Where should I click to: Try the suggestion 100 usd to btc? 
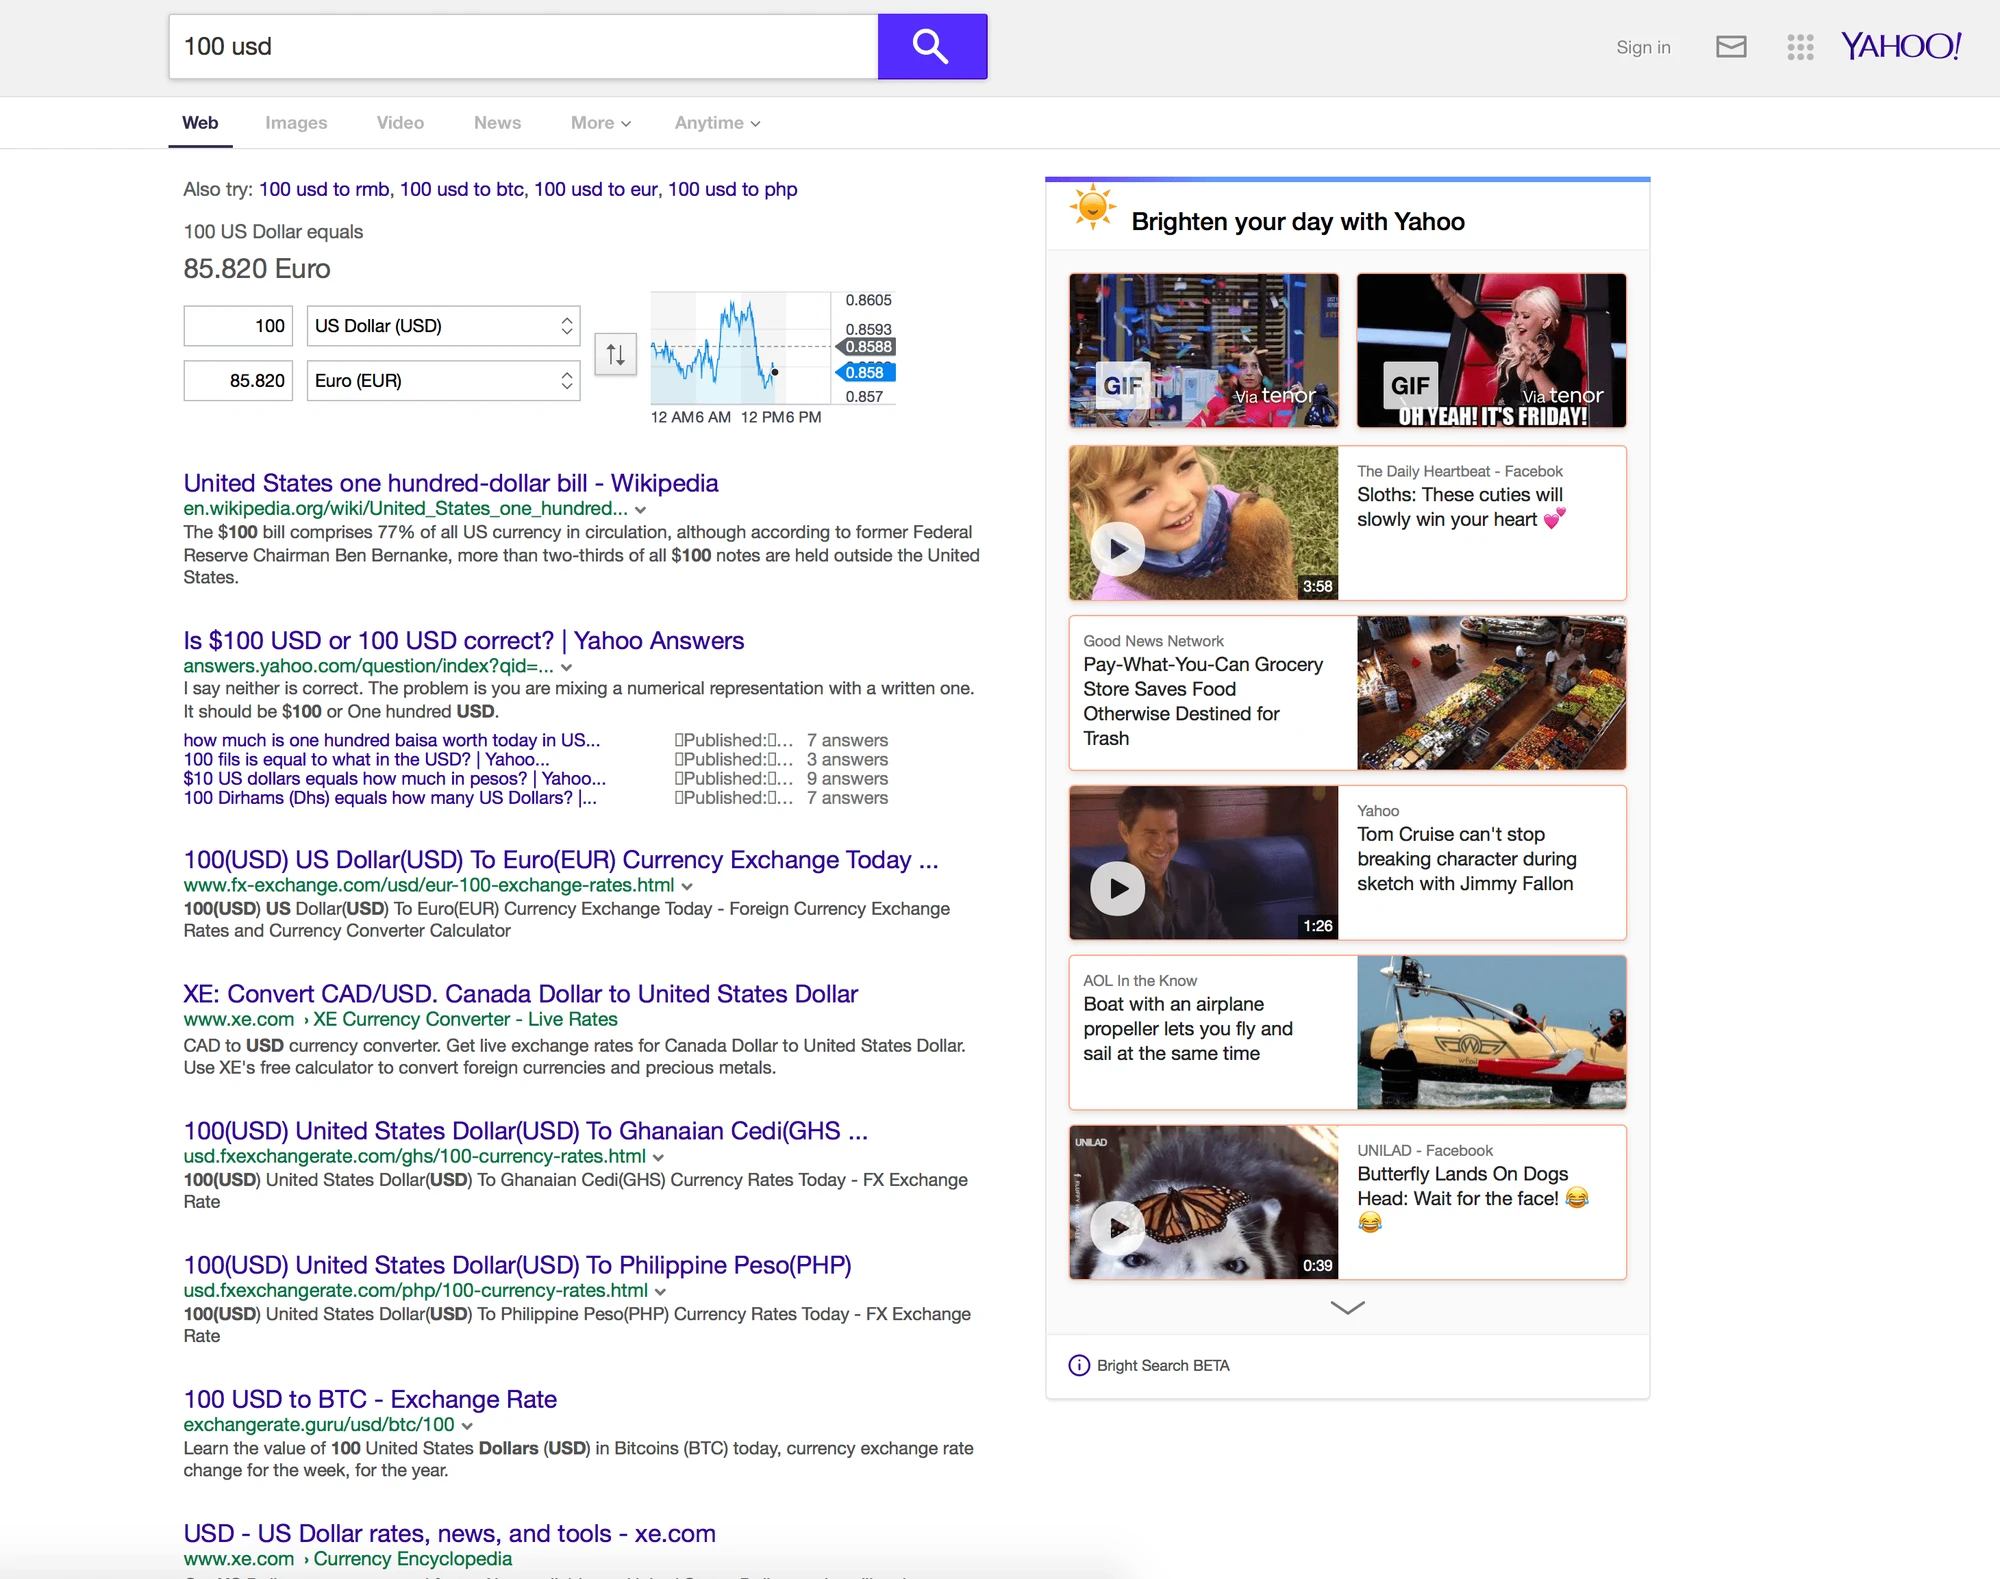[462, 189]
